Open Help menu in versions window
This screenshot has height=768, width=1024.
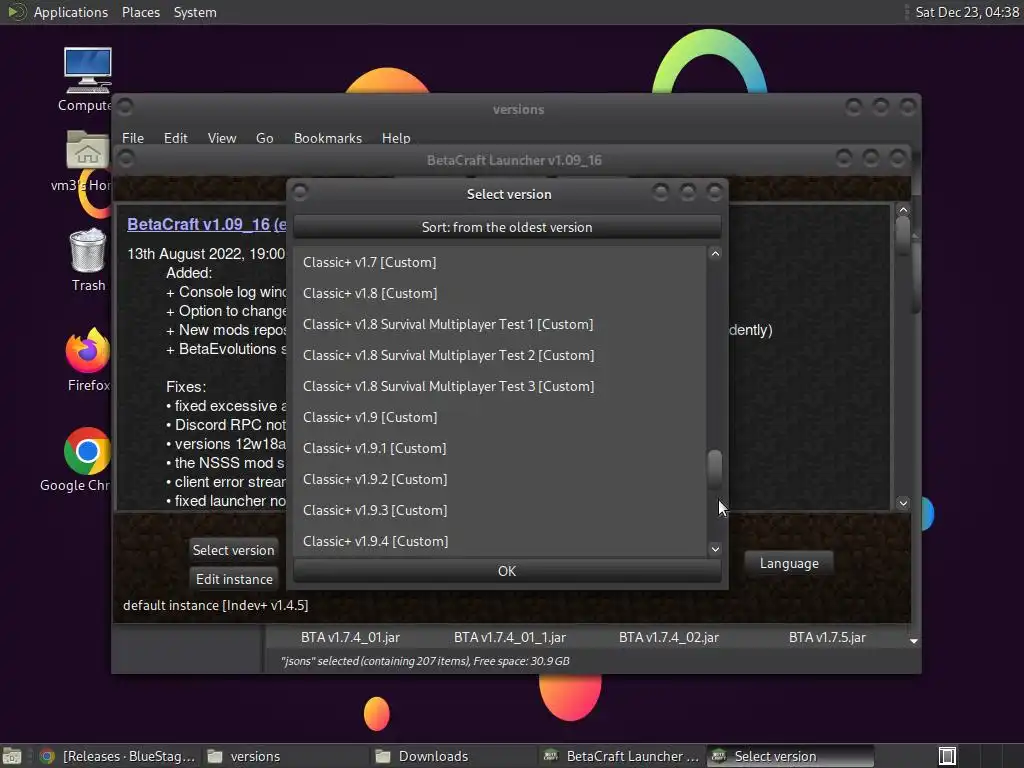click(x=396, y=138)
